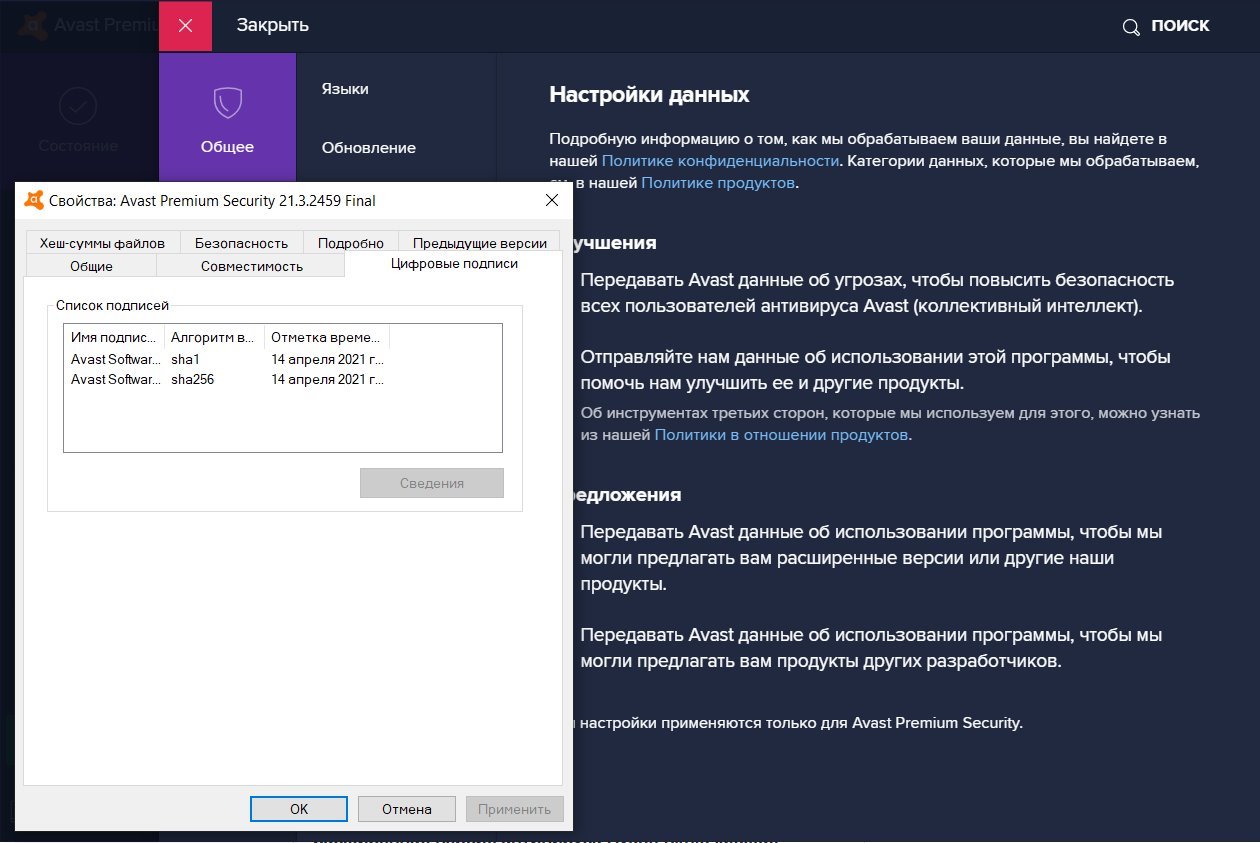Click Отмена button
The width and height of the screenshot is (1260, 843).
[407, 809]
